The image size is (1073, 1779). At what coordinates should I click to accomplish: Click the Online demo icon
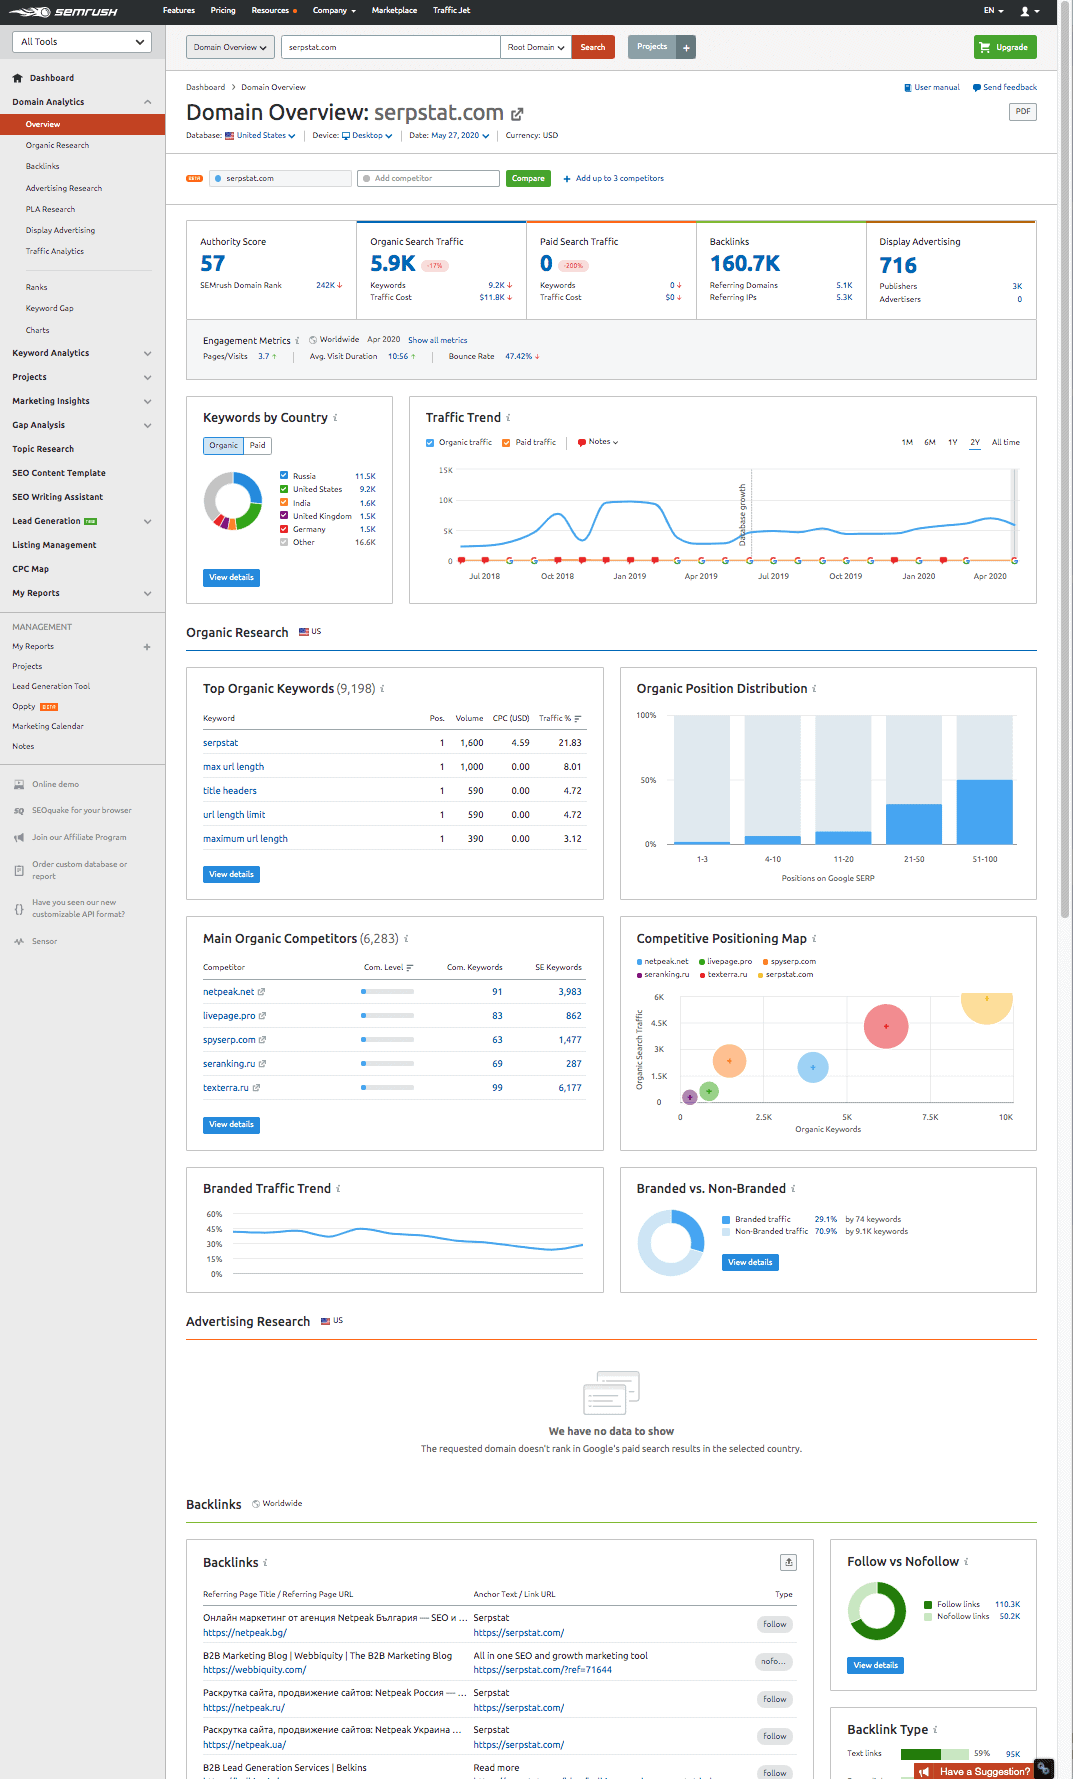[19, 784]
